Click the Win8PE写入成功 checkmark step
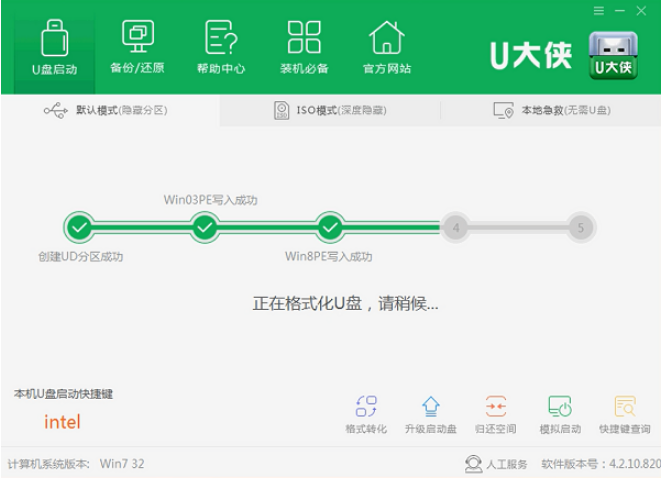The image size is (661, 478). click(329, 228)
